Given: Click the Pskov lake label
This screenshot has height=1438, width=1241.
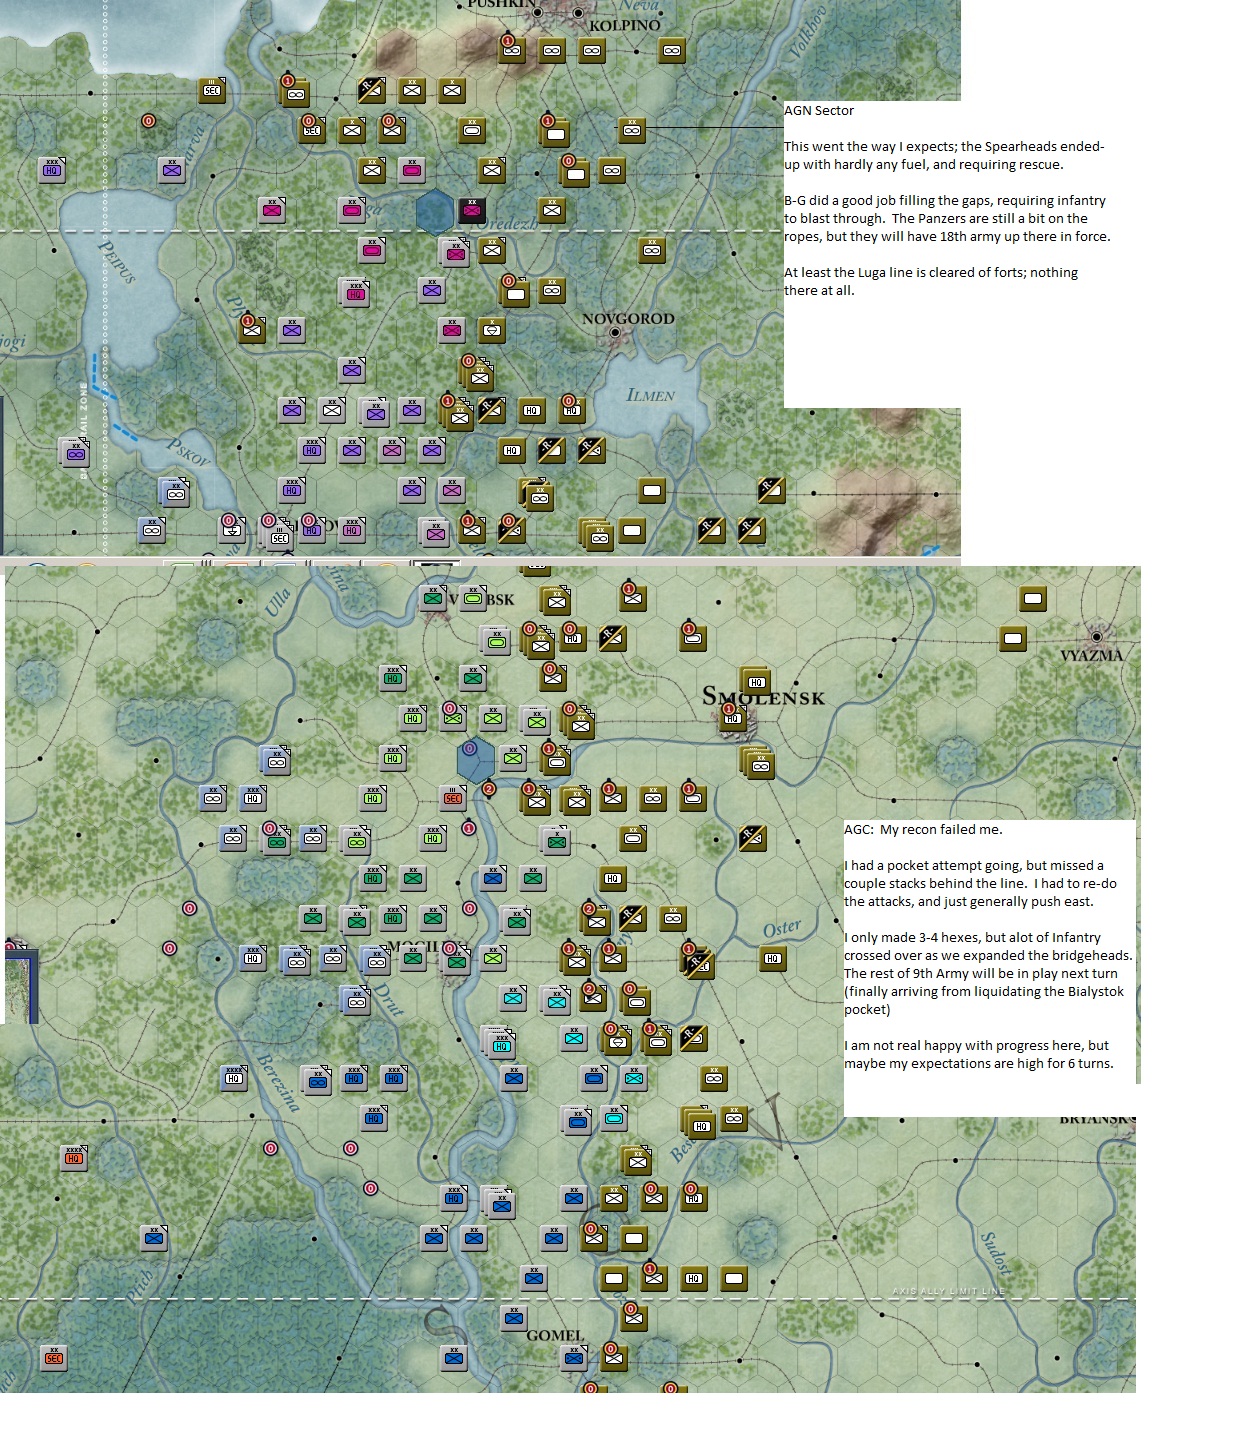Looking at the screenshot, I should click(188, 452).
